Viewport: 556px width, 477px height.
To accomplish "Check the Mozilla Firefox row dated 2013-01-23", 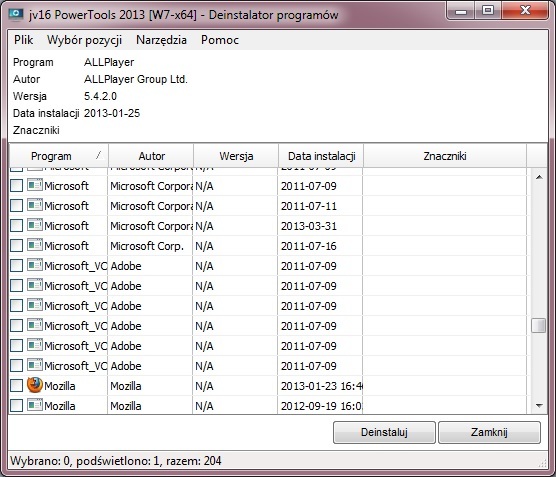I will click(x=16, y=386).
